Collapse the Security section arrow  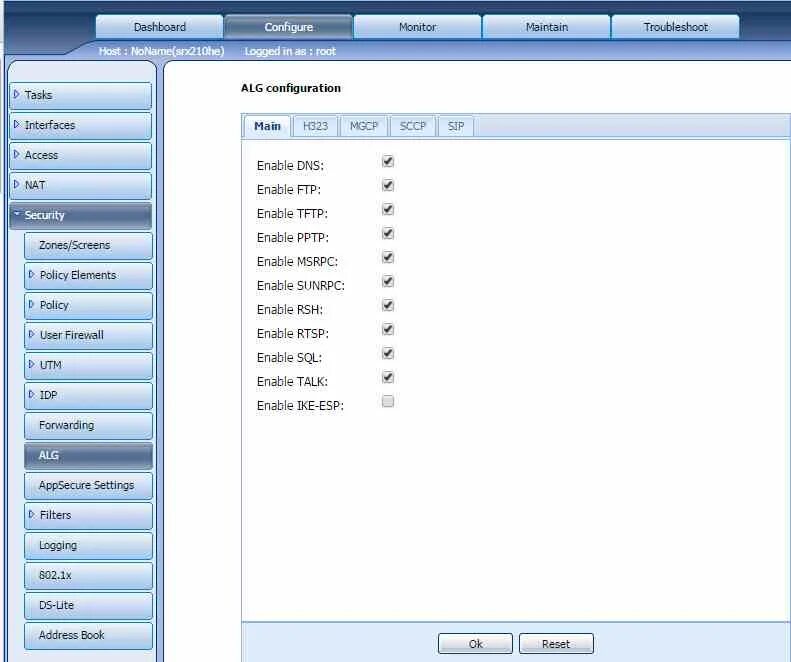pyautogui.click(x=17, y=214)
